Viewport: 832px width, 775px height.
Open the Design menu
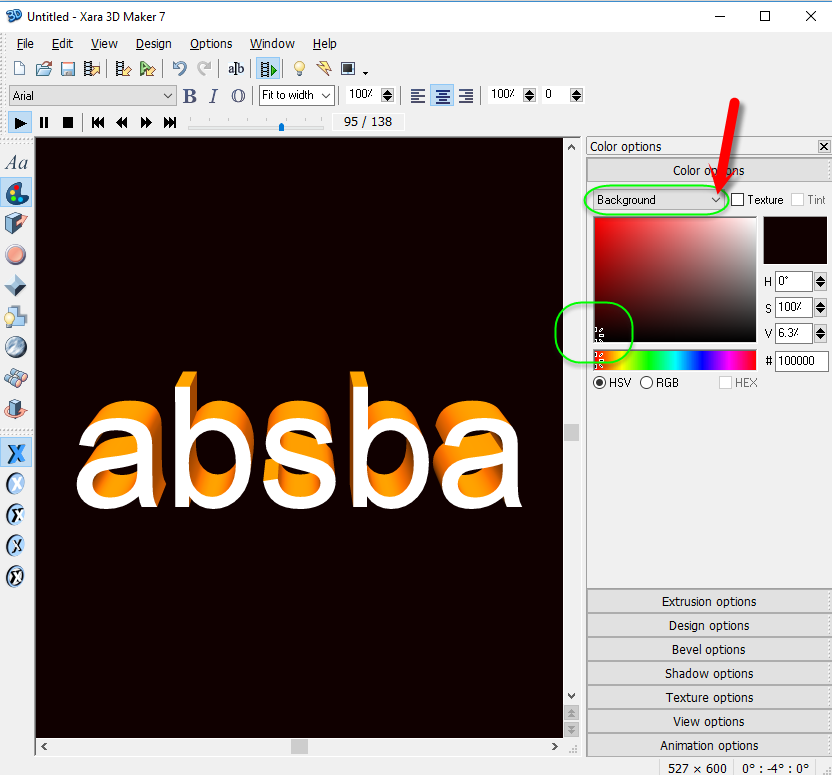(153, 44)
